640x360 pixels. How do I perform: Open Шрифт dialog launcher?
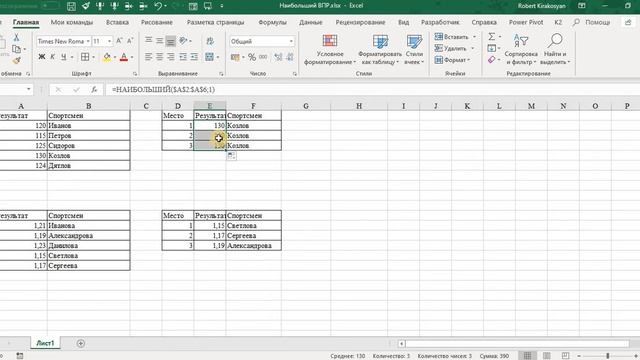pos(135,74)
